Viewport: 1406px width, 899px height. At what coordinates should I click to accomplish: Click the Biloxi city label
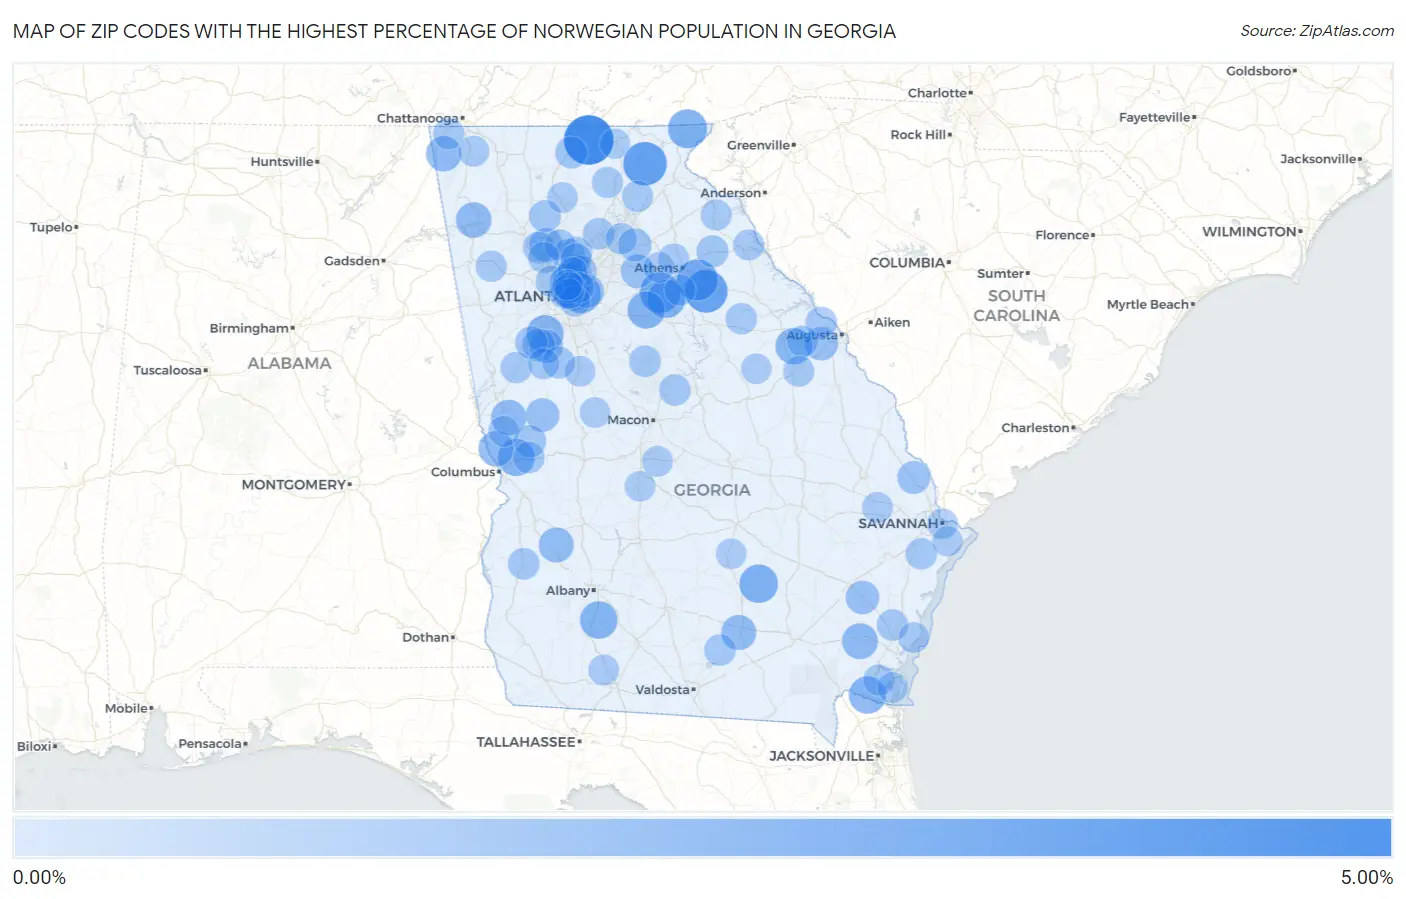pyautogui.click(x=35, y=746)
